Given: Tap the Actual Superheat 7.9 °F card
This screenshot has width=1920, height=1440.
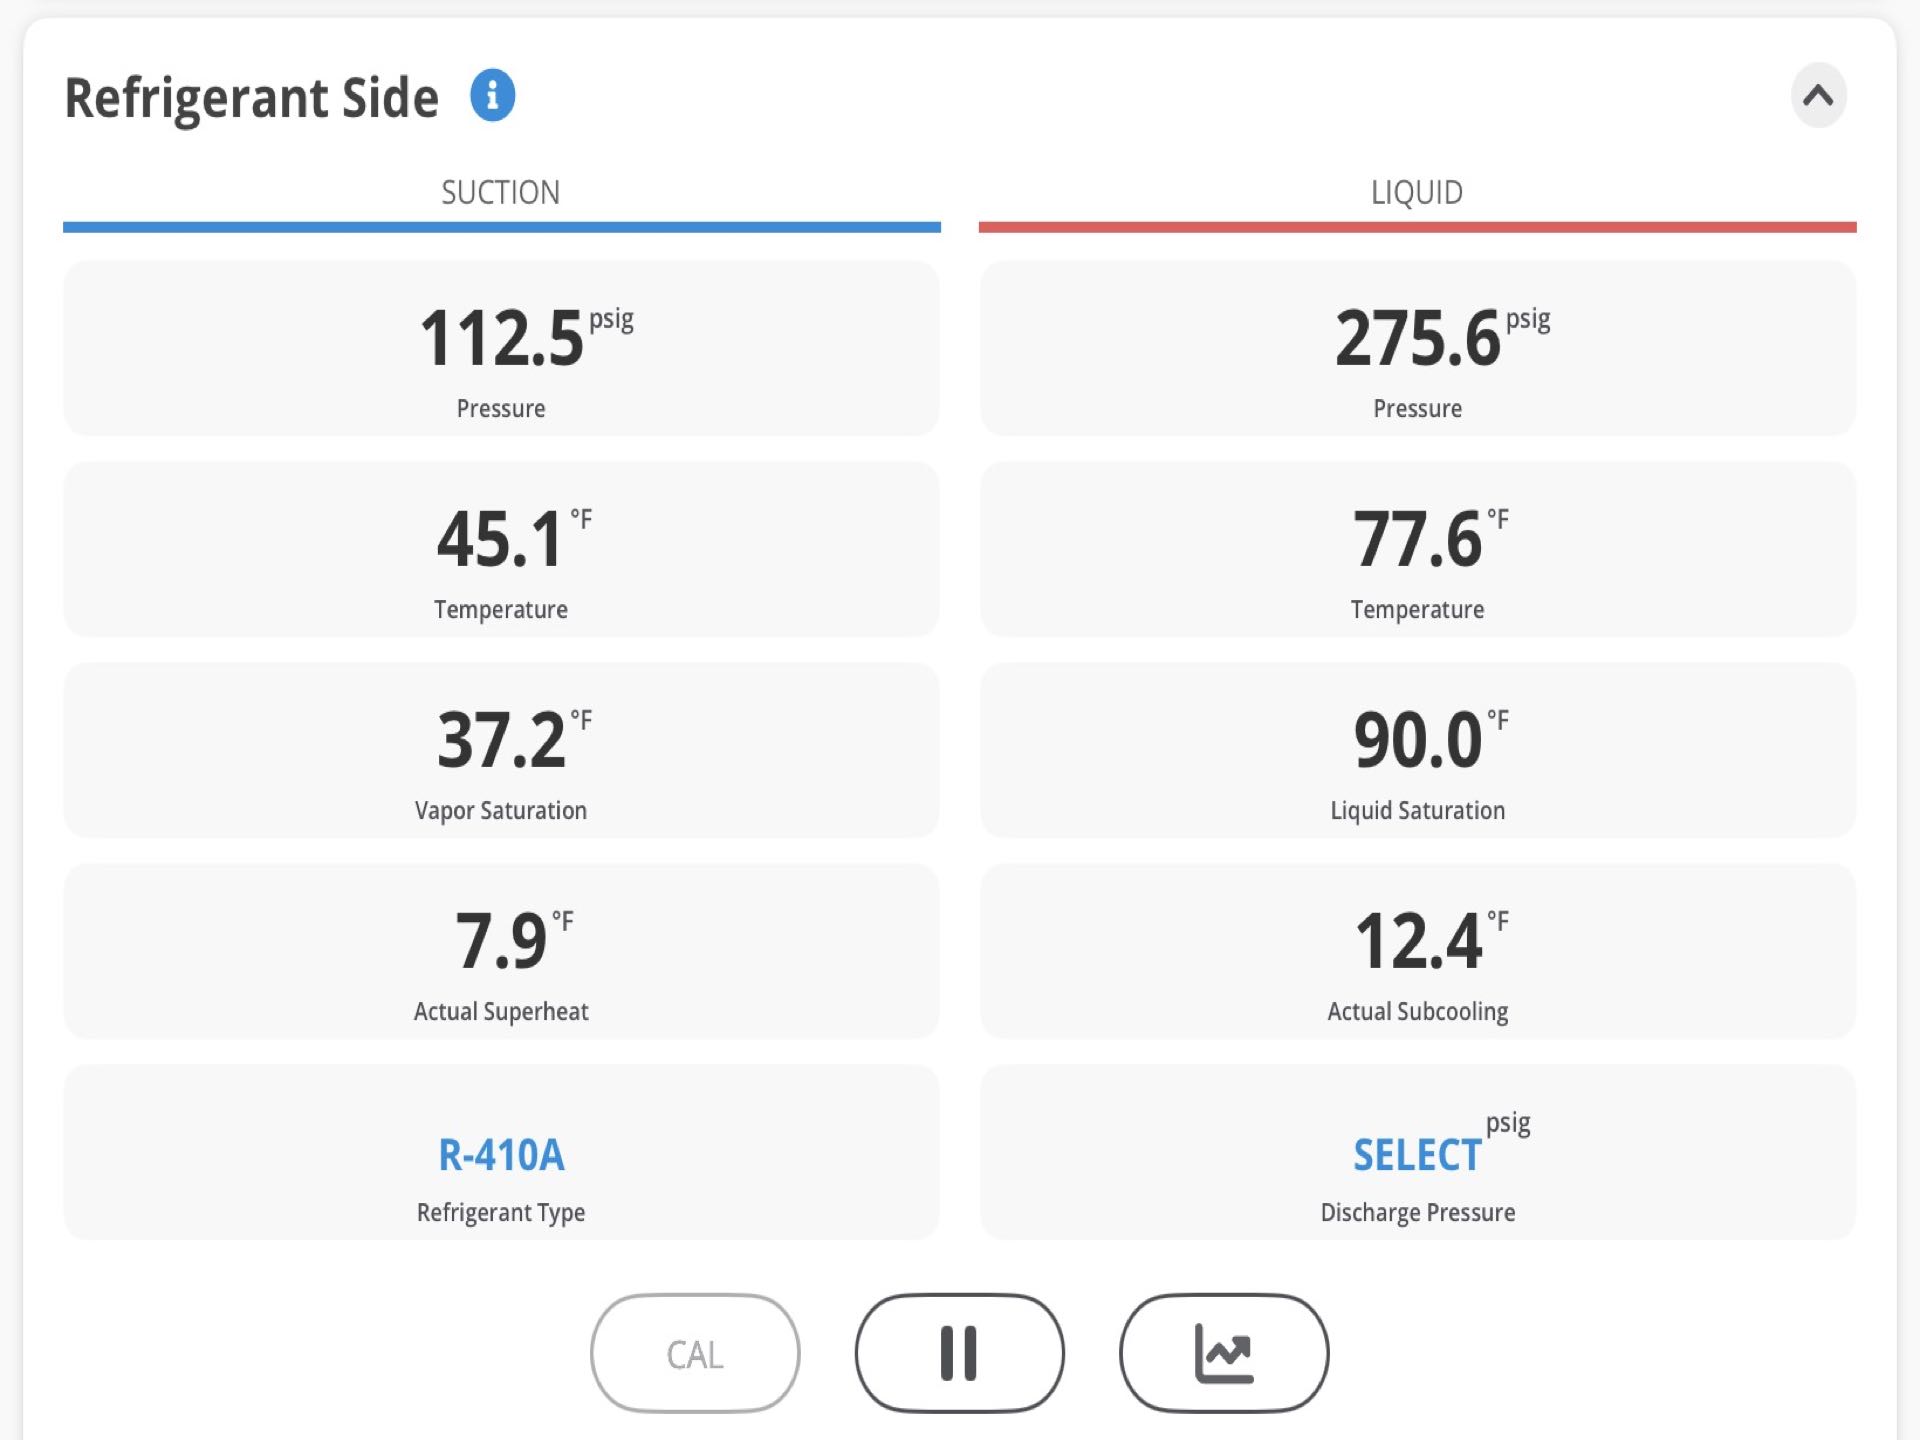Looking at the screenshot, I should coord(501,951).
